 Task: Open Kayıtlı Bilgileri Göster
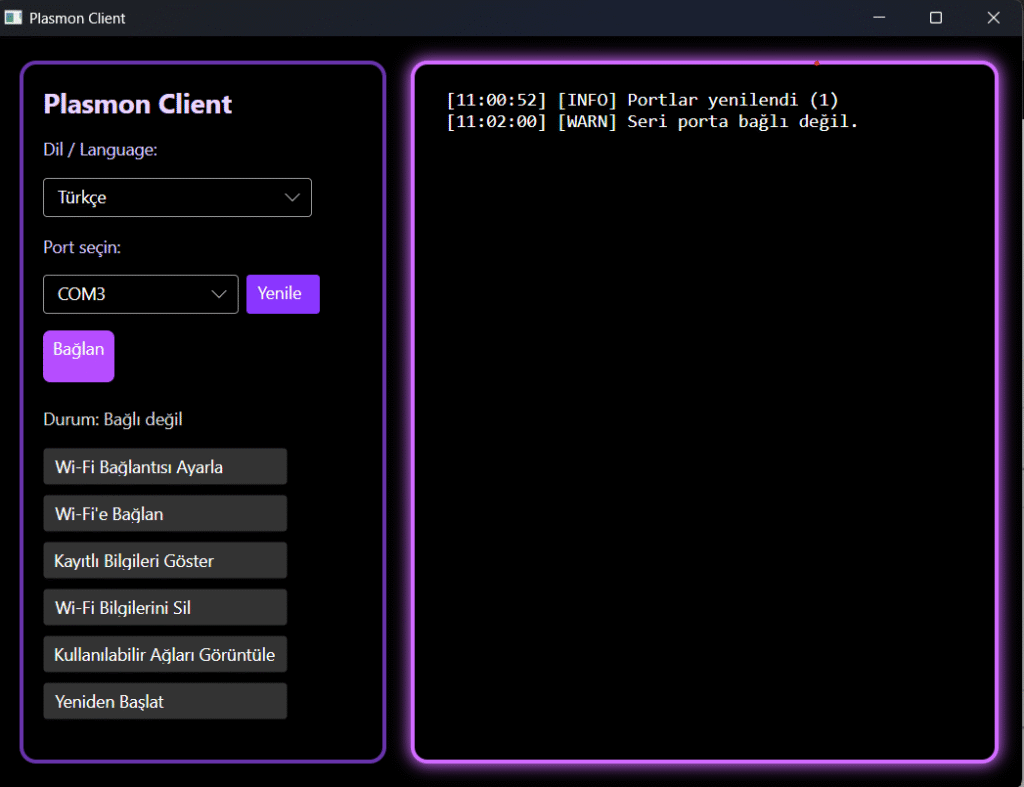[x=165, y=561]
